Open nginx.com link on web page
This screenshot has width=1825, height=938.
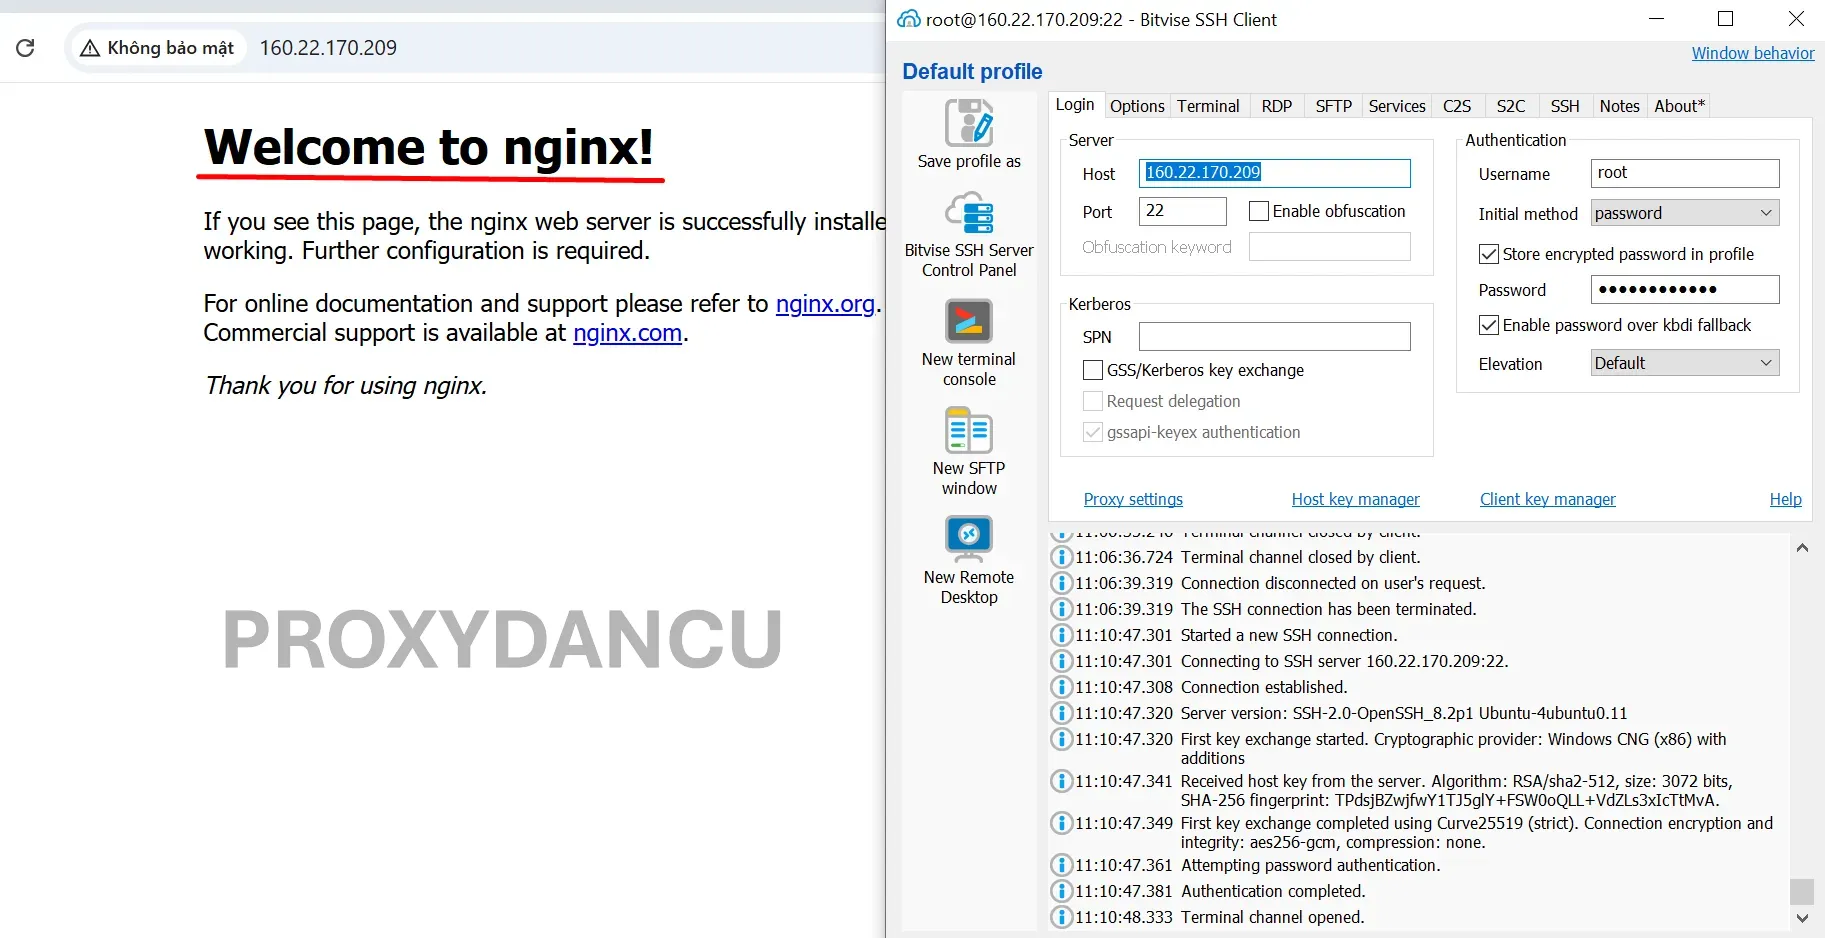[627, 333]
